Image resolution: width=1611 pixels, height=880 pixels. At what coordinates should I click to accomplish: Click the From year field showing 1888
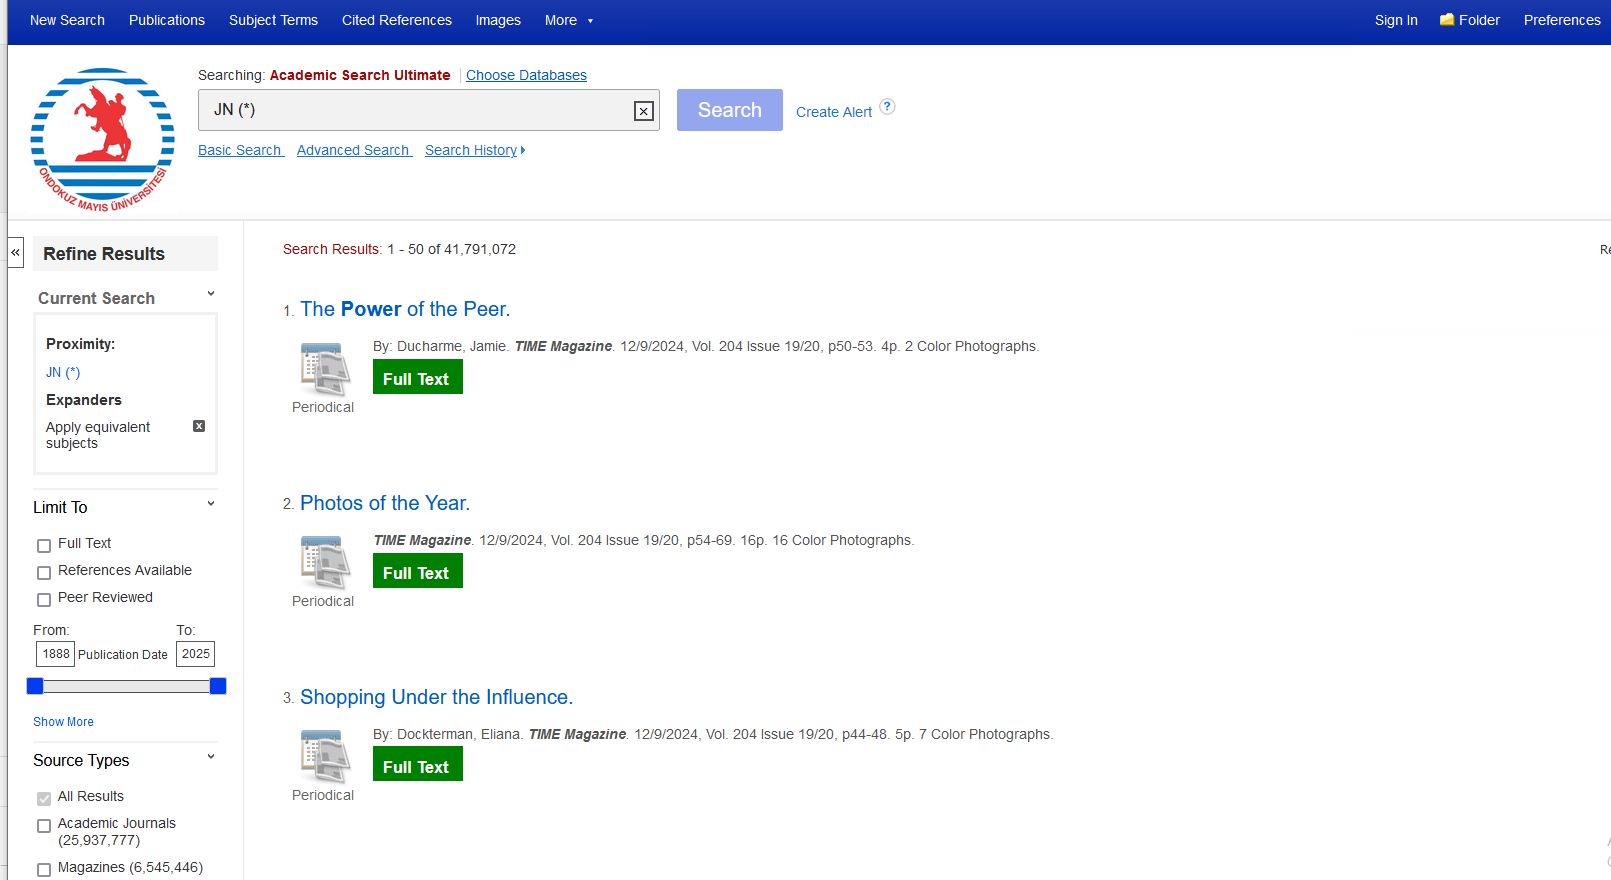coord(56,654)
